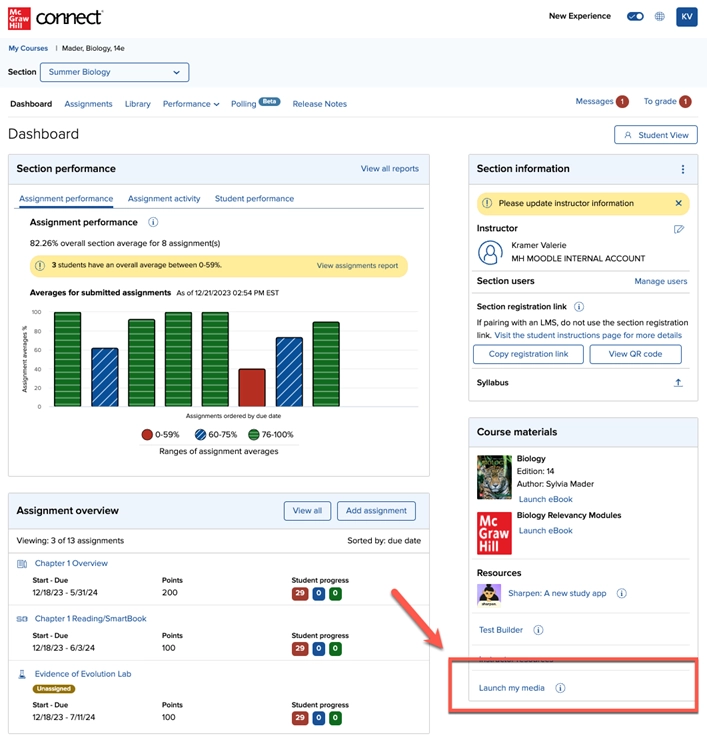Click info icon next to Sharpen study app
The height and width of the screenshot is (740, 707).
(622, 593)
